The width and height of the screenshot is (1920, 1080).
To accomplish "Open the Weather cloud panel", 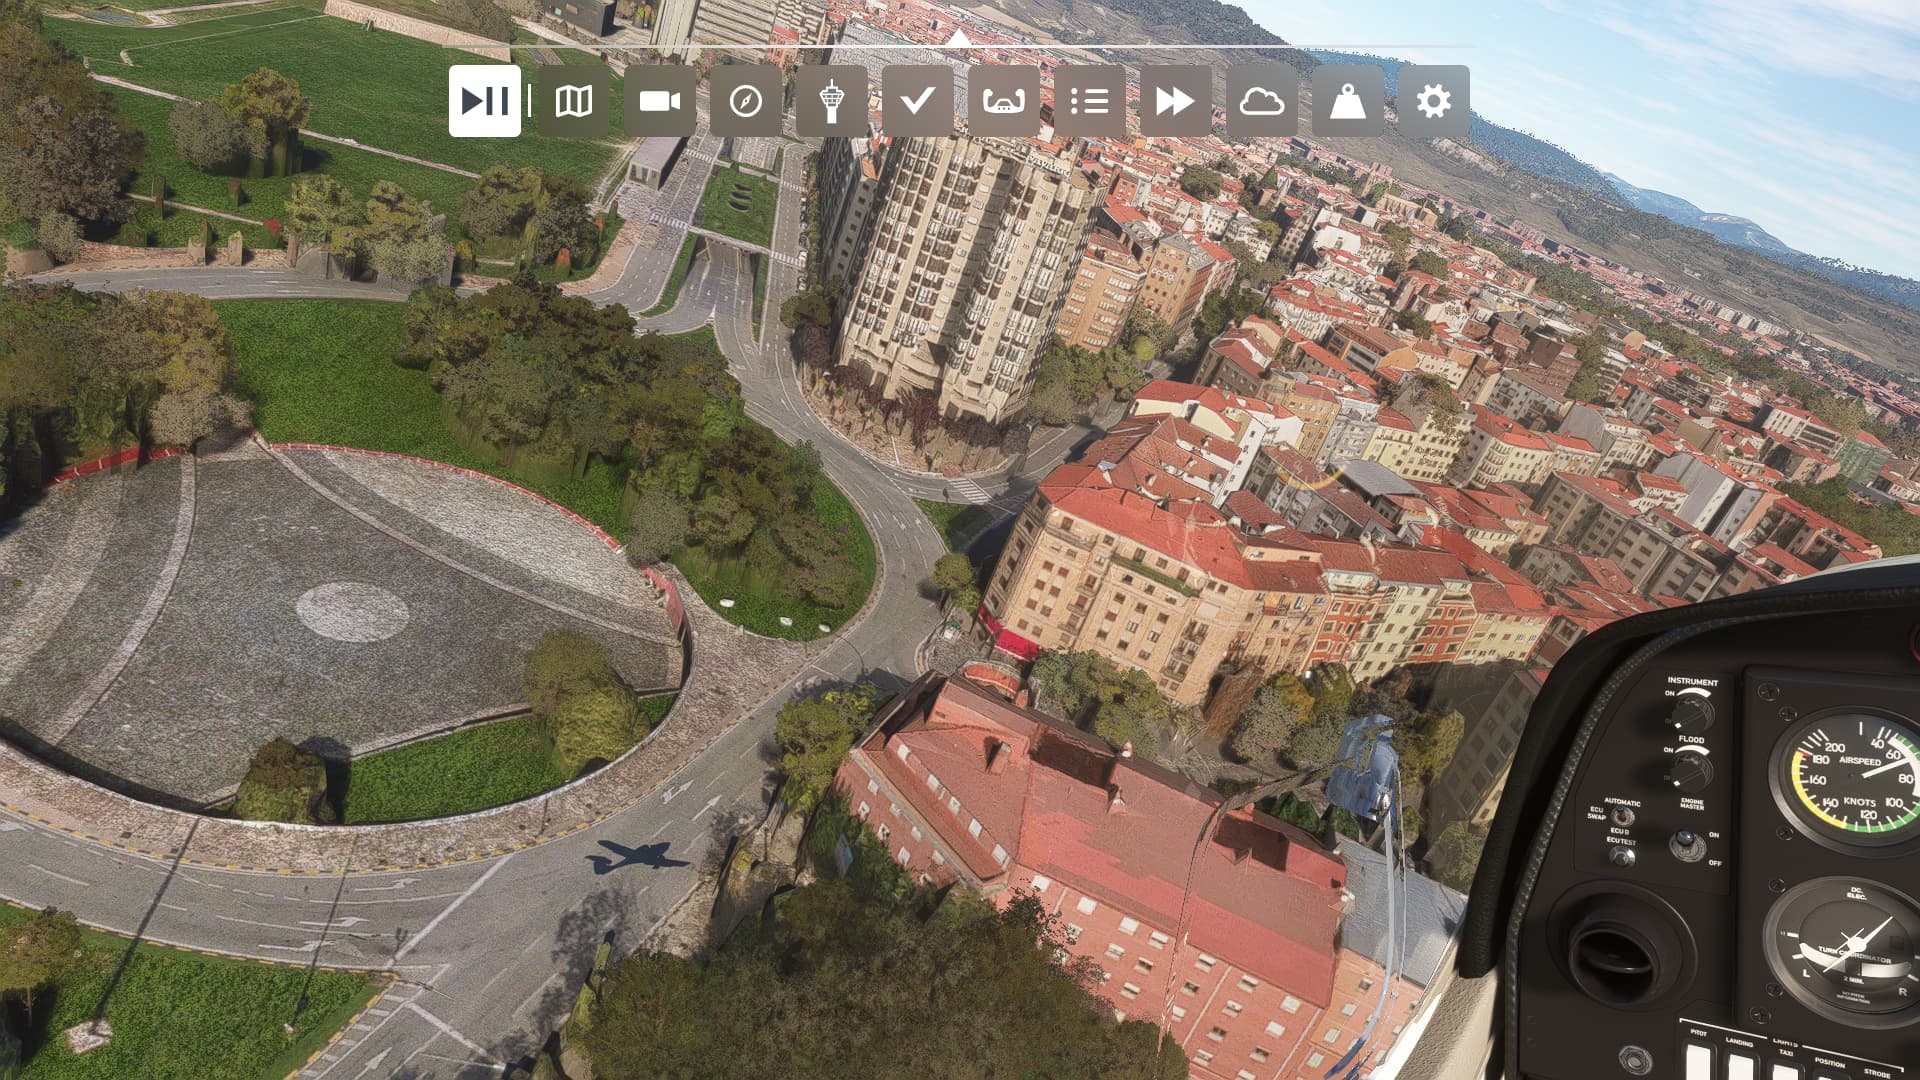I will click(x=1261, y=101).
